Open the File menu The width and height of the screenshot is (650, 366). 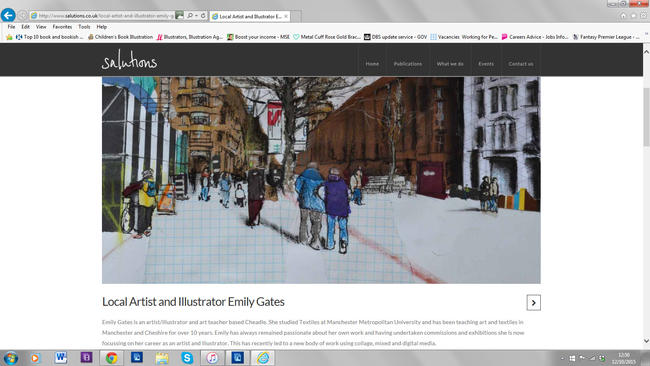coord(11,27)
